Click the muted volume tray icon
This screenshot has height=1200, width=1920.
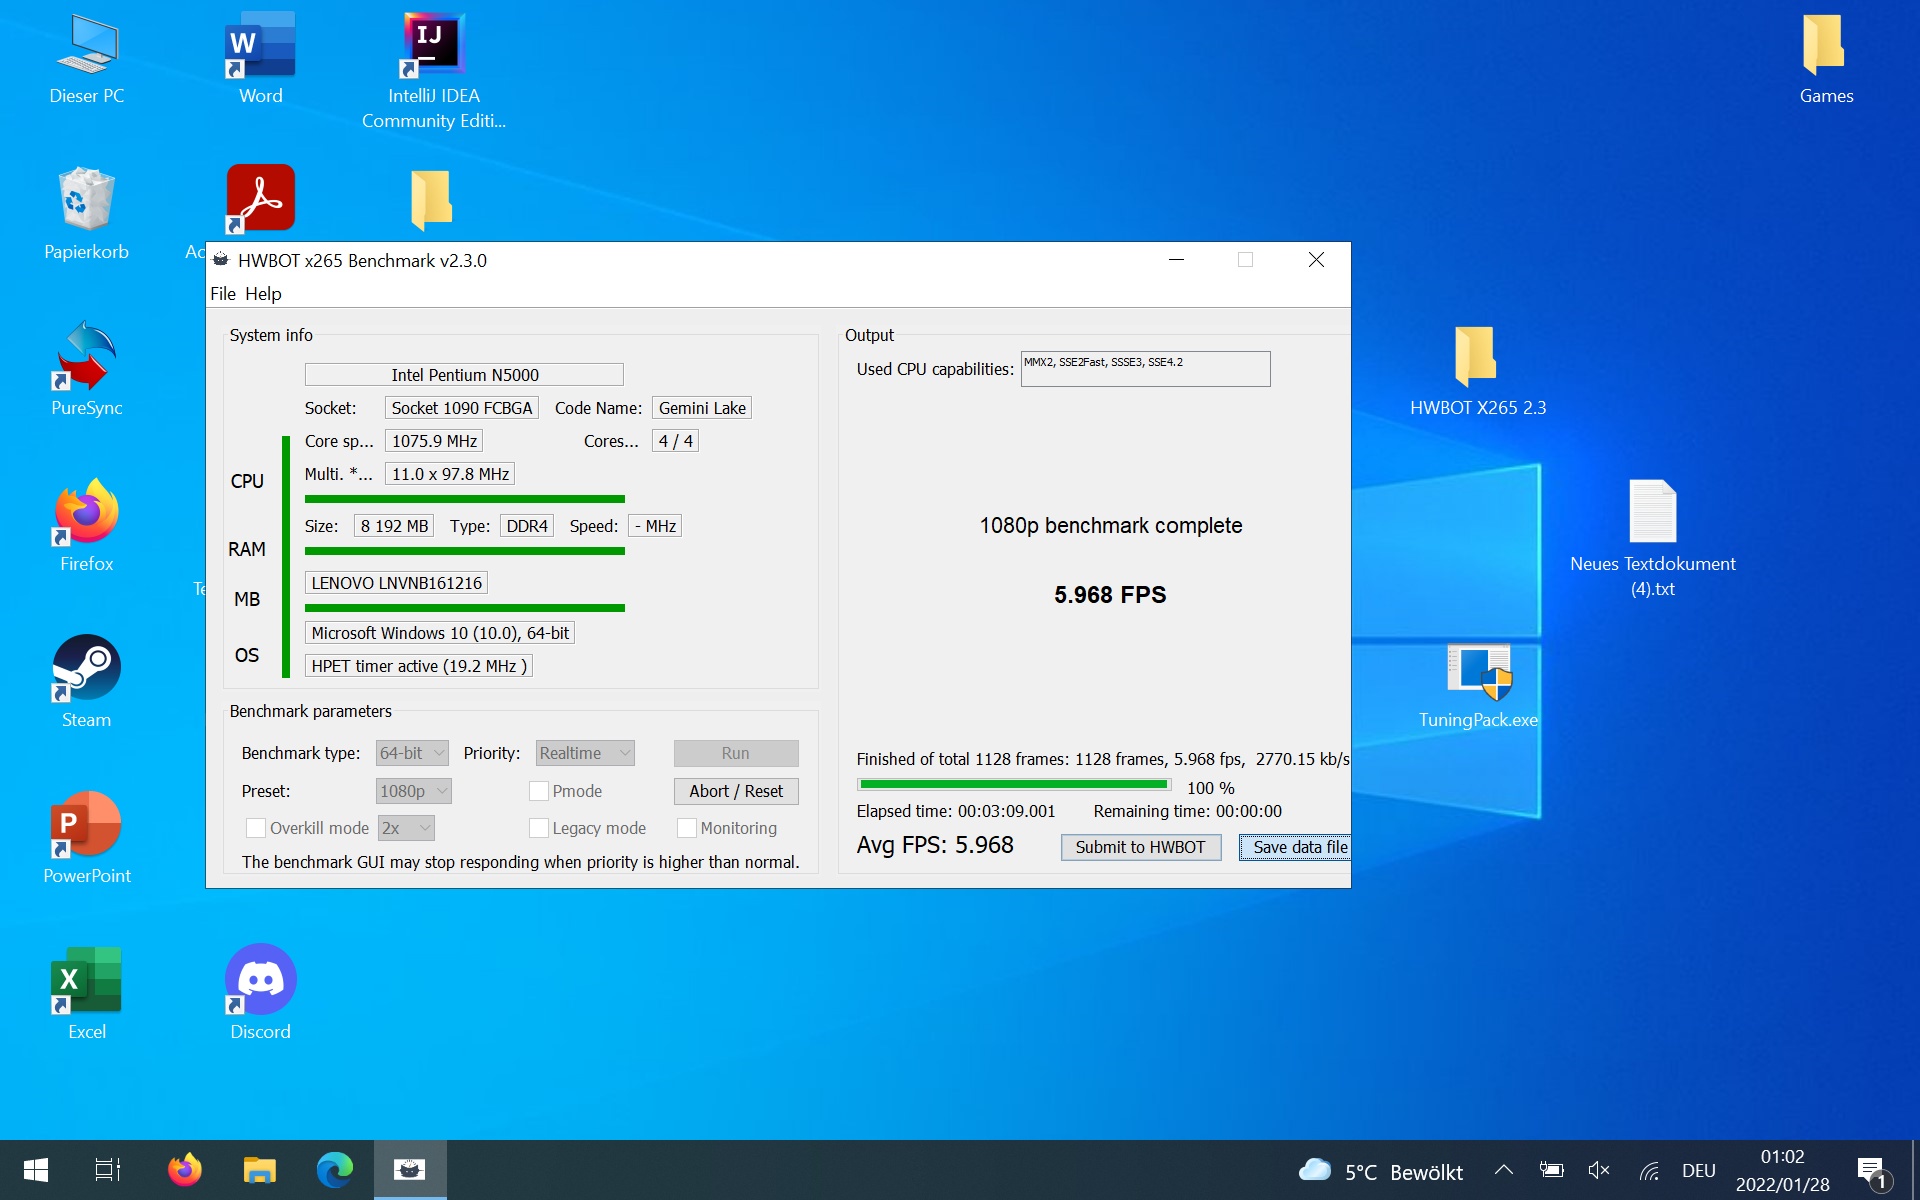(1598, 1170)
